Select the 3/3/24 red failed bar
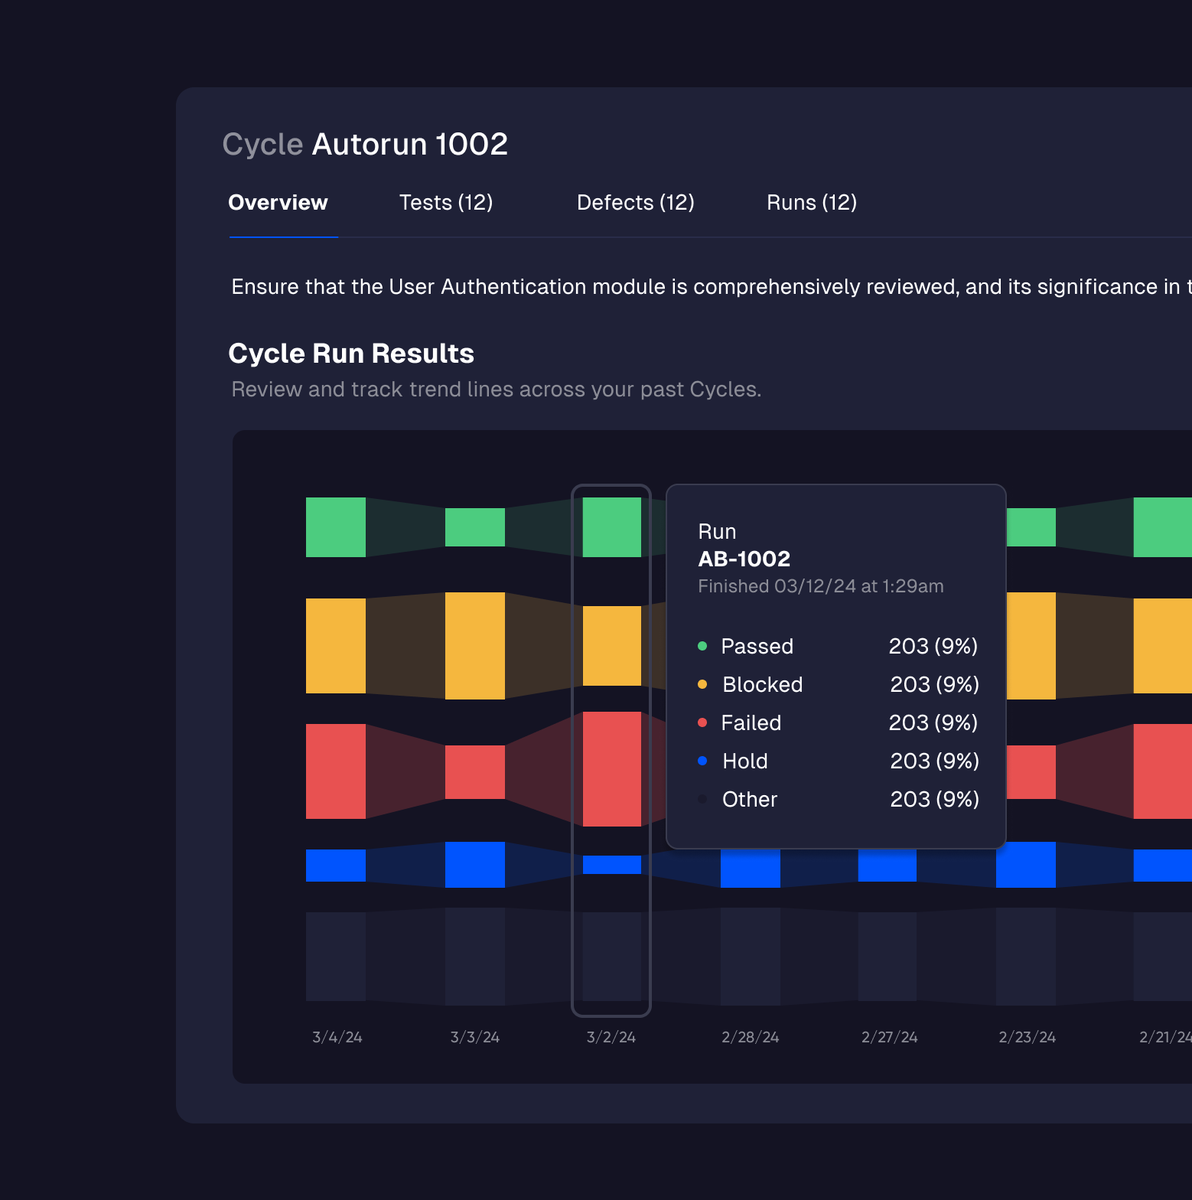This screenshot has height=1200, width=1192. [475, 772]
